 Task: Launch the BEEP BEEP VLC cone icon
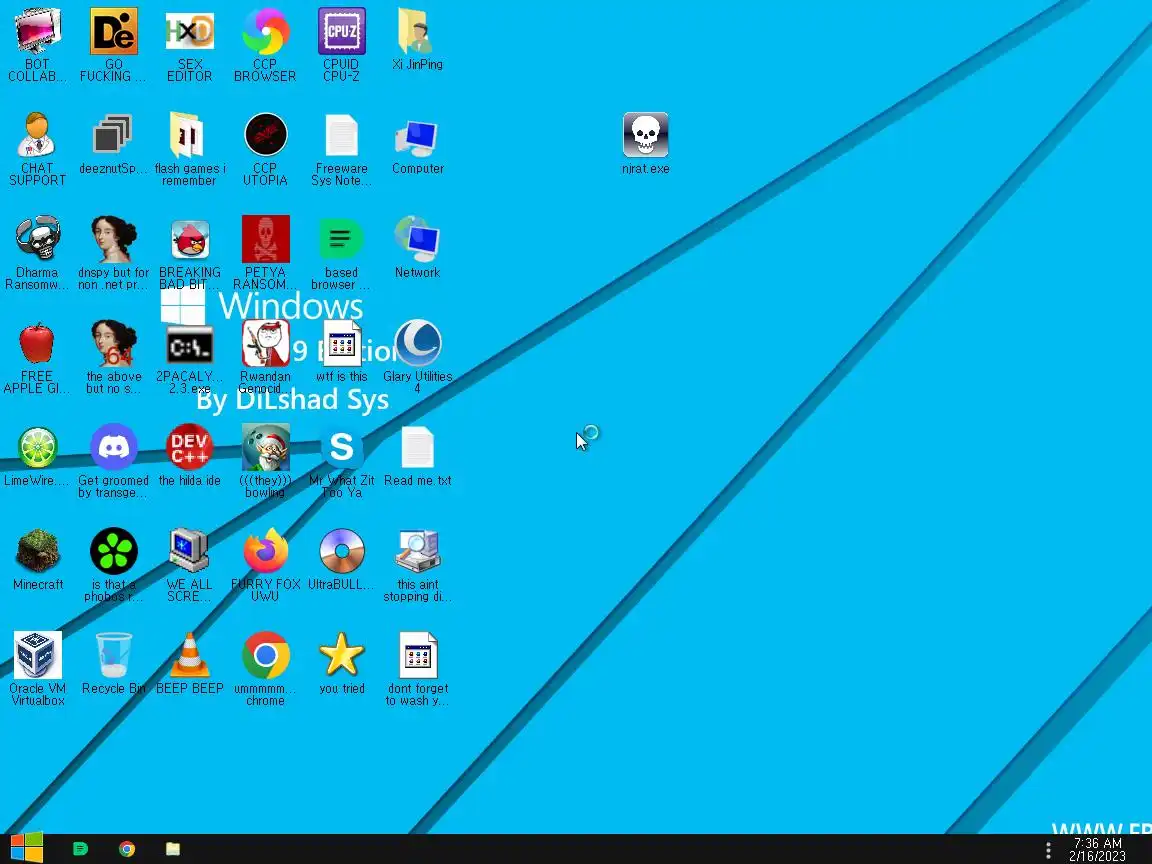[x=190, y=664]
